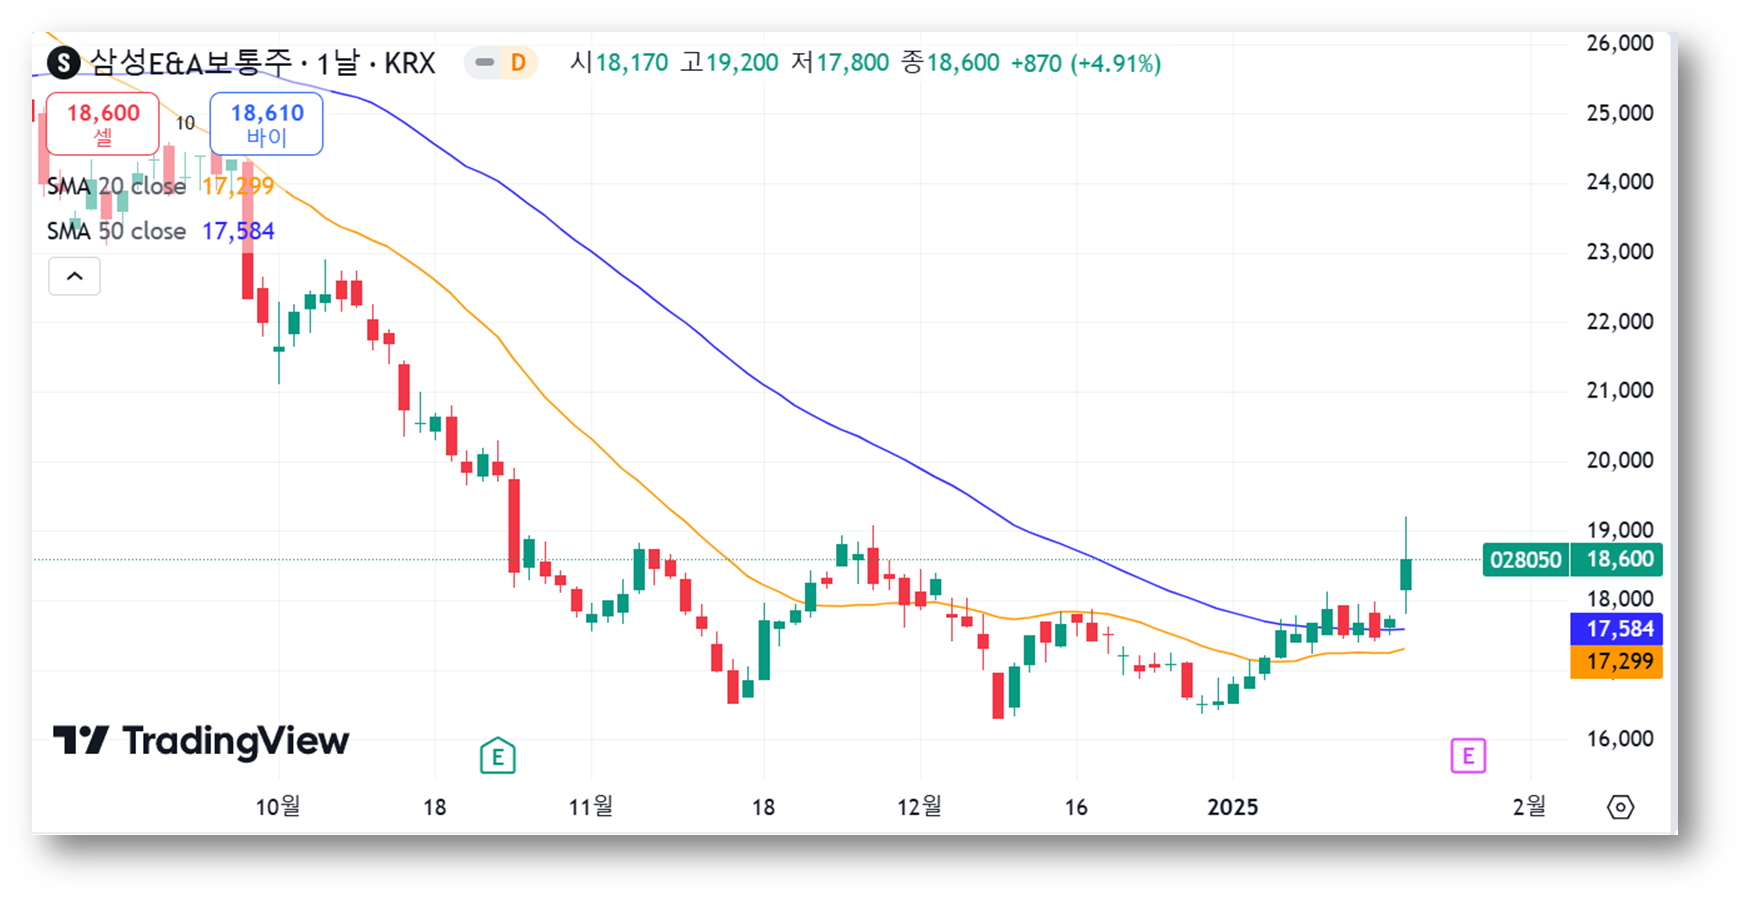The height and width of the screenshot is (900, 1743).
Task: Click the 12월 date axis label
Action: pos(919,807)
